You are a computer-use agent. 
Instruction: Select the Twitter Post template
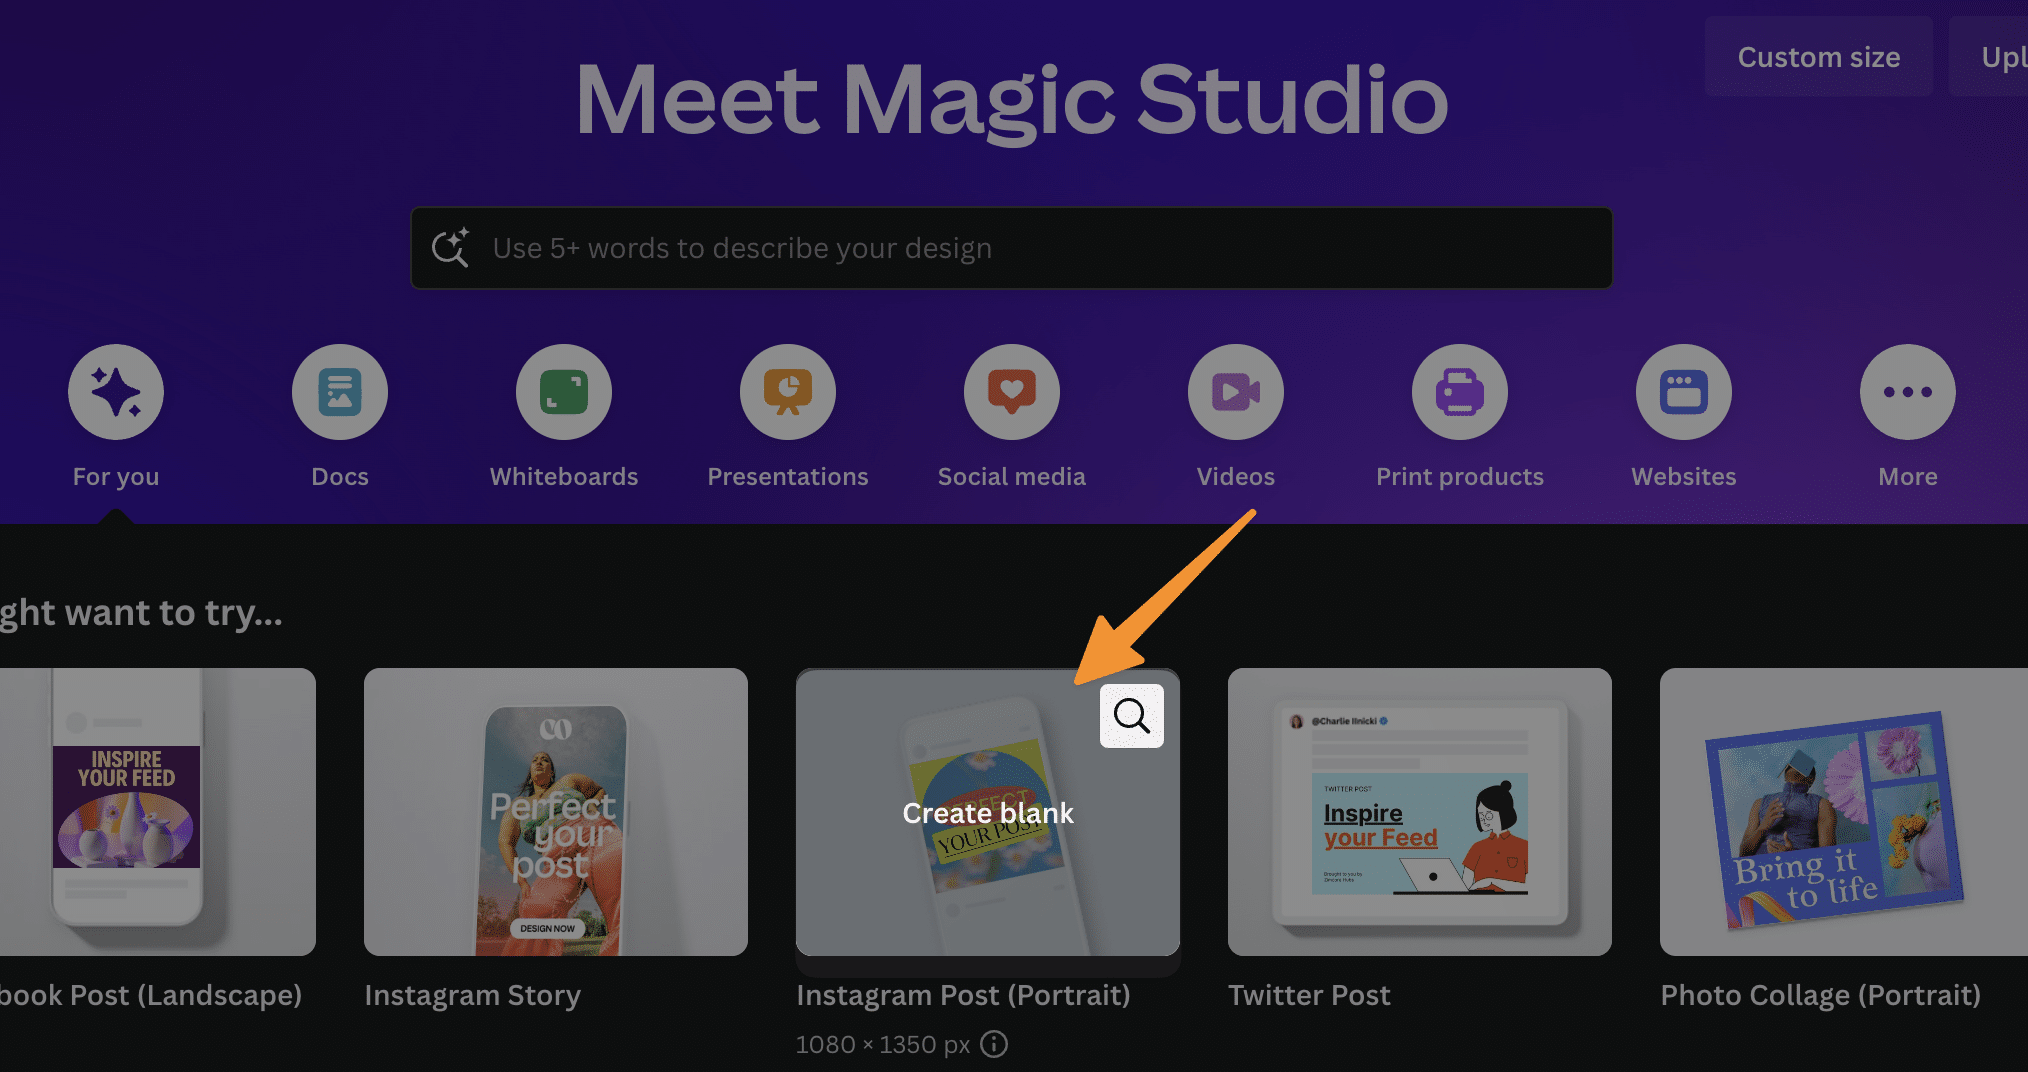[x=1419, y=812]
